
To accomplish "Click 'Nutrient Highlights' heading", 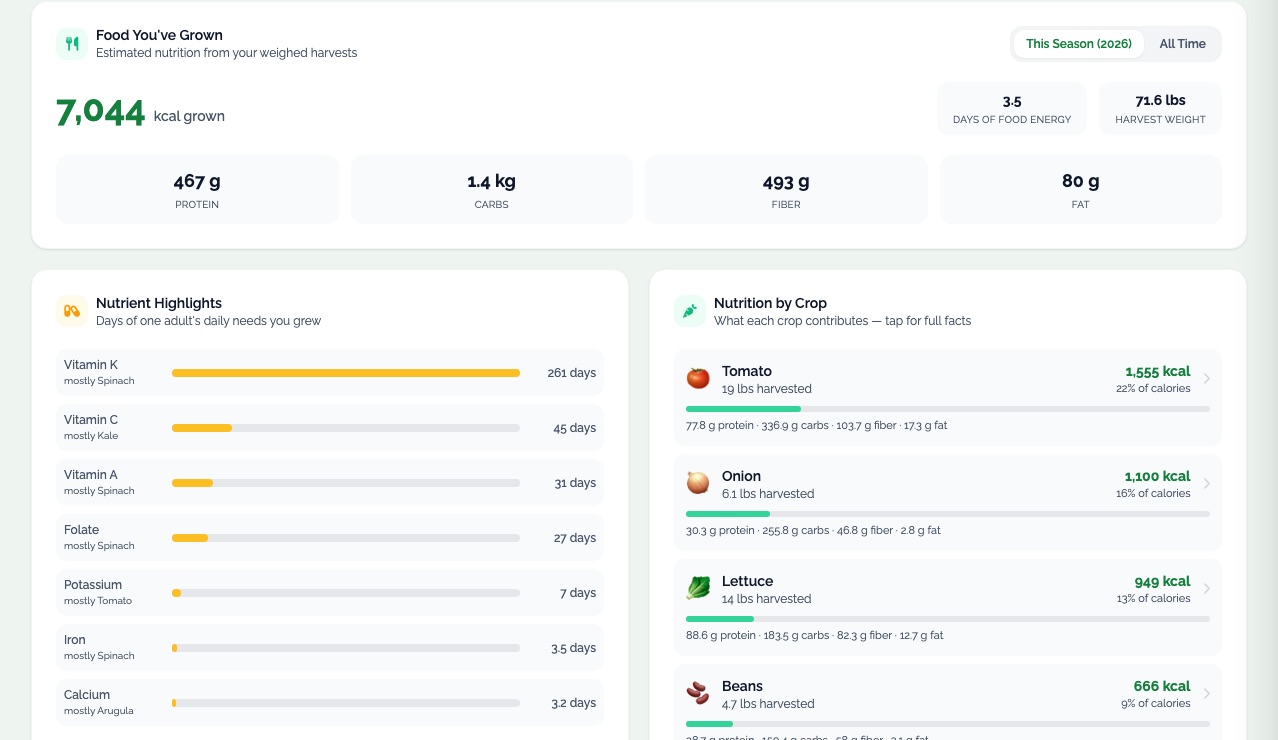I will (x=159, y=303).
